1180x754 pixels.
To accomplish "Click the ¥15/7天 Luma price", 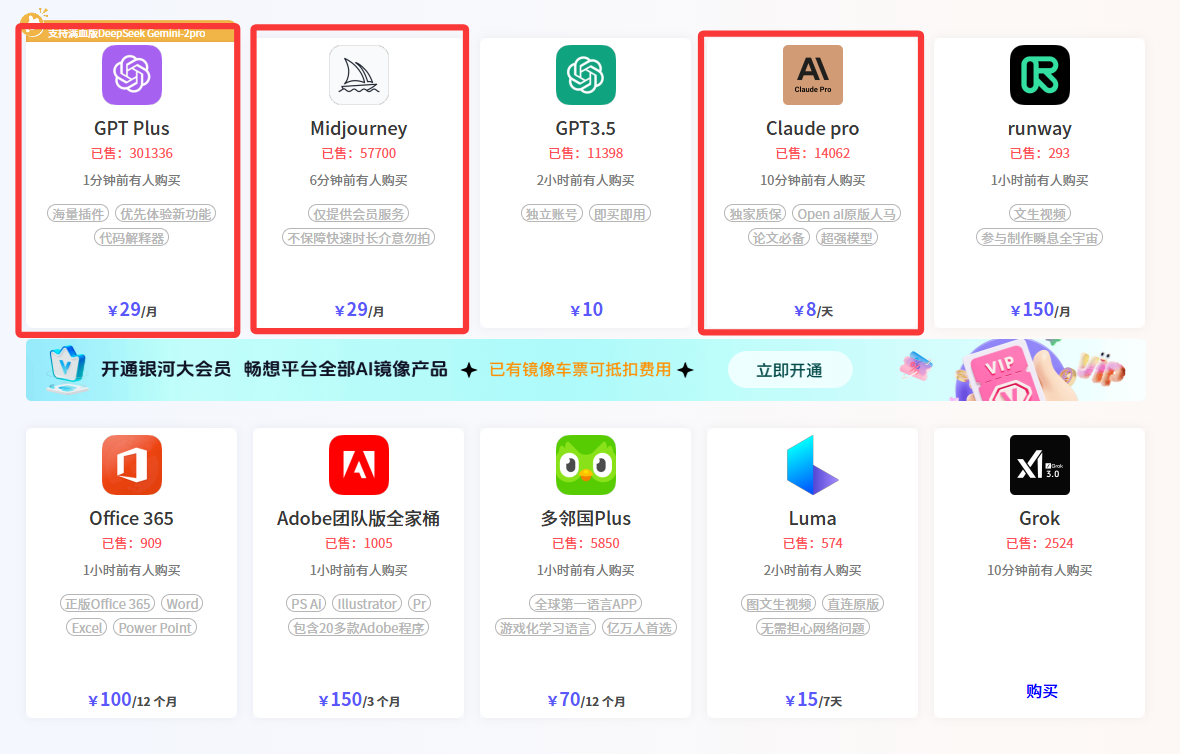I will click(813, 700).
